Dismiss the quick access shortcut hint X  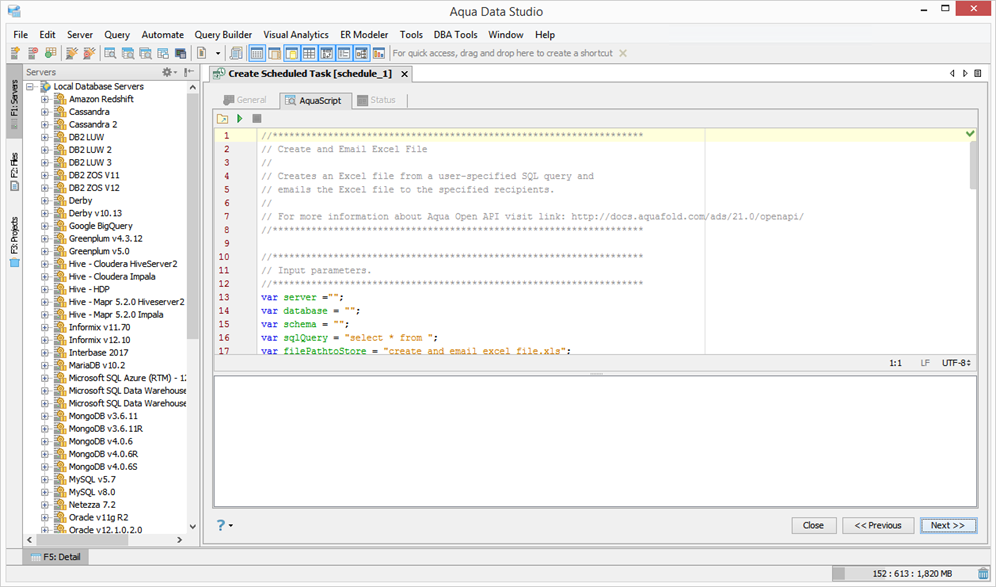point(623,53)
